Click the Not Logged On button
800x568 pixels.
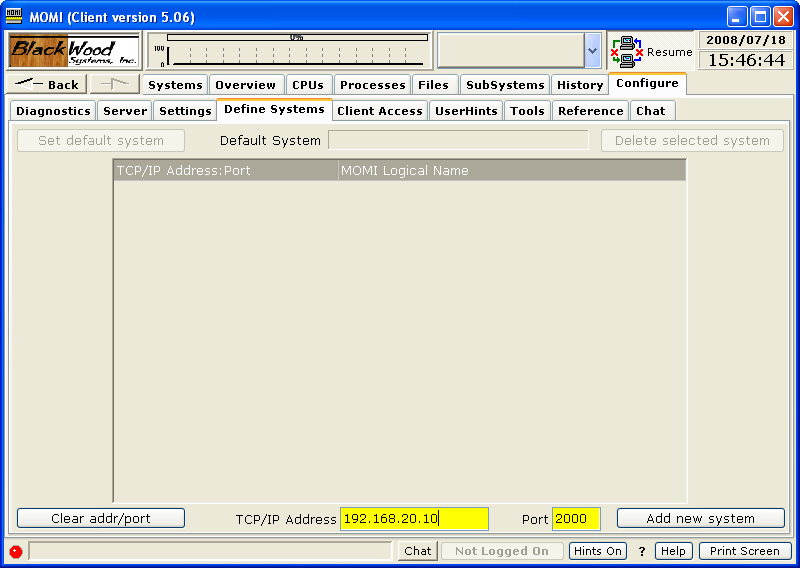(502, 551)
